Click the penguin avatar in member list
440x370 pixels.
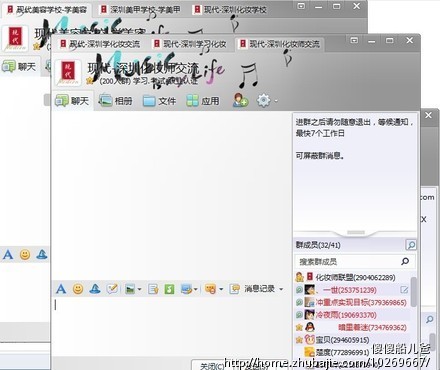click(x=310, y=327)
